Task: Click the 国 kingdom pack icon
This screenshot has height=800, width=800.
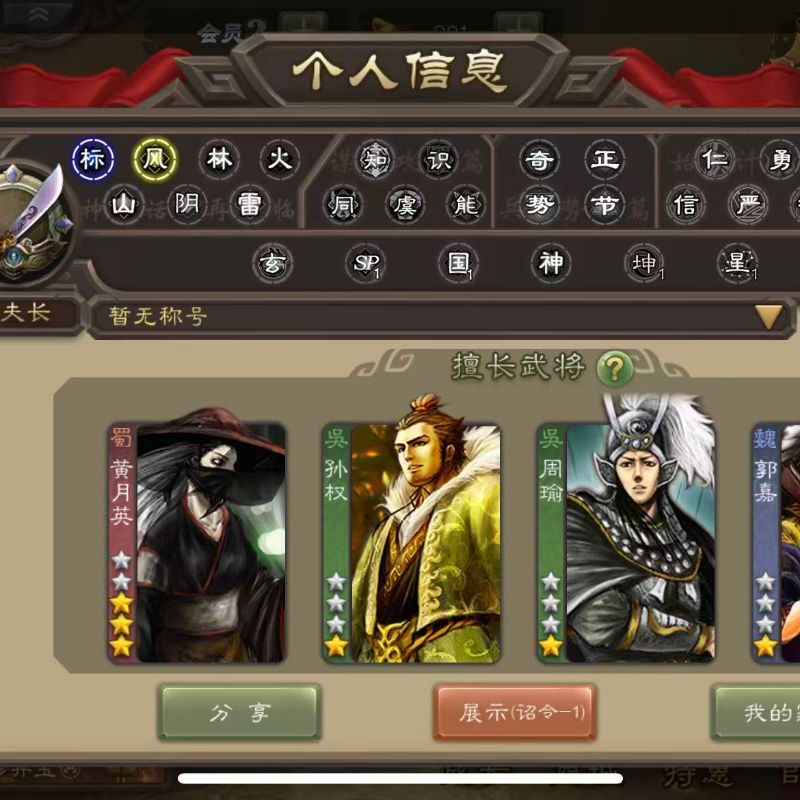Action: click(x=458, y=263)
